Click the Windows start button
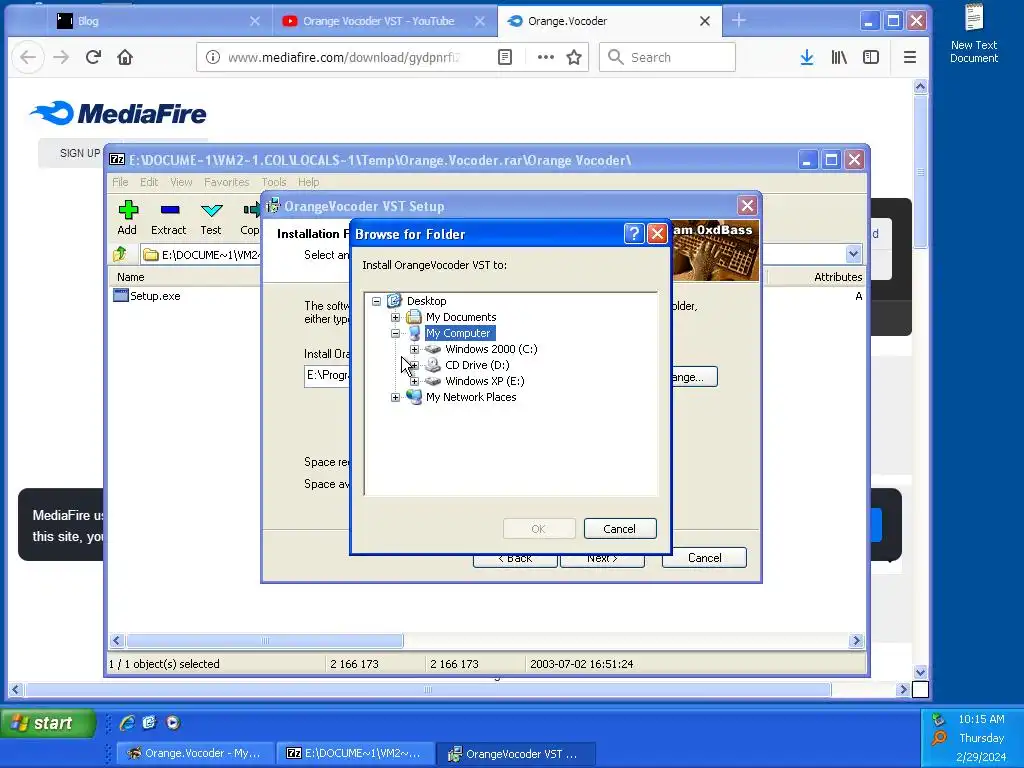This screenshot has height=768, width=1024. click(x=48, y=723)
